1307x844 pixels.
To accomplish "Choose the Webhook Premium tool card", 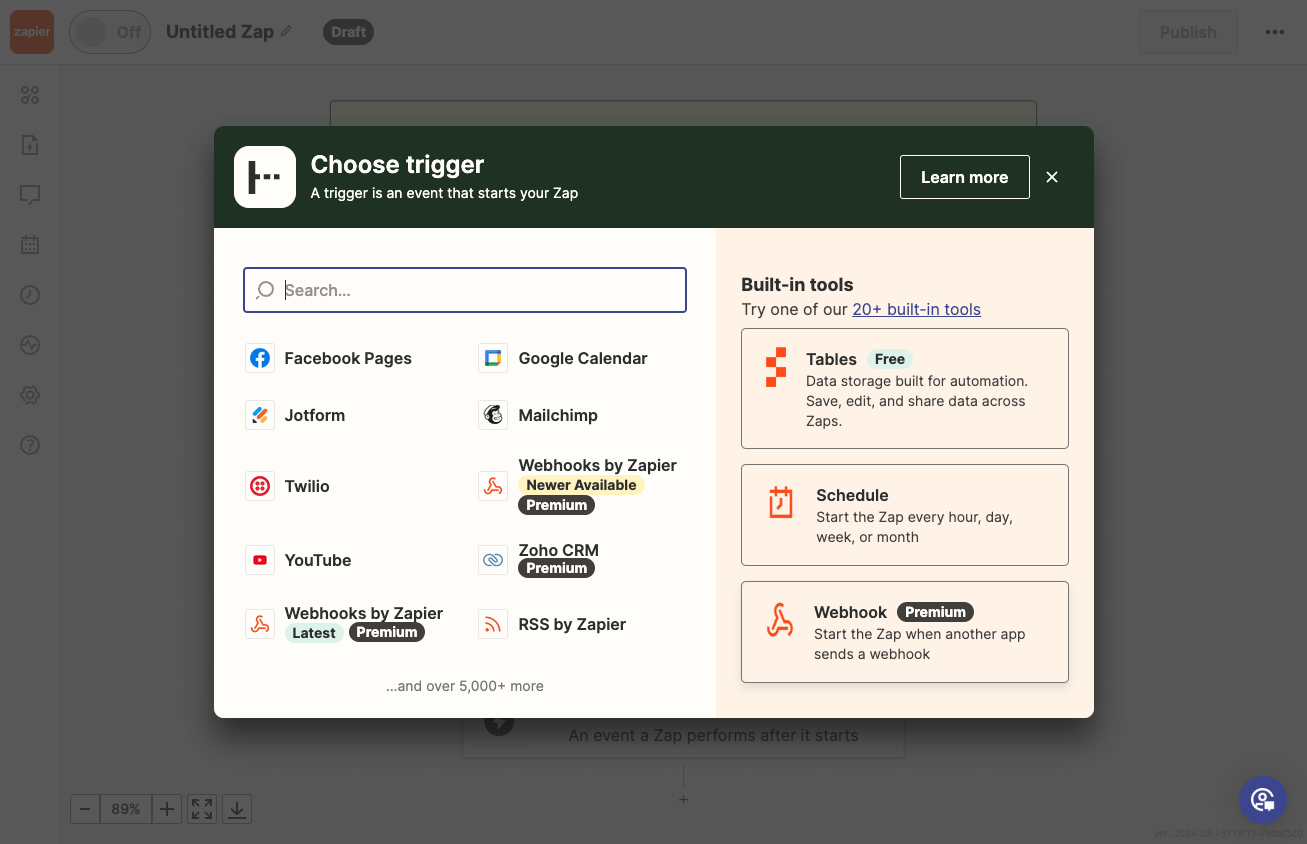I will [905, 632].
